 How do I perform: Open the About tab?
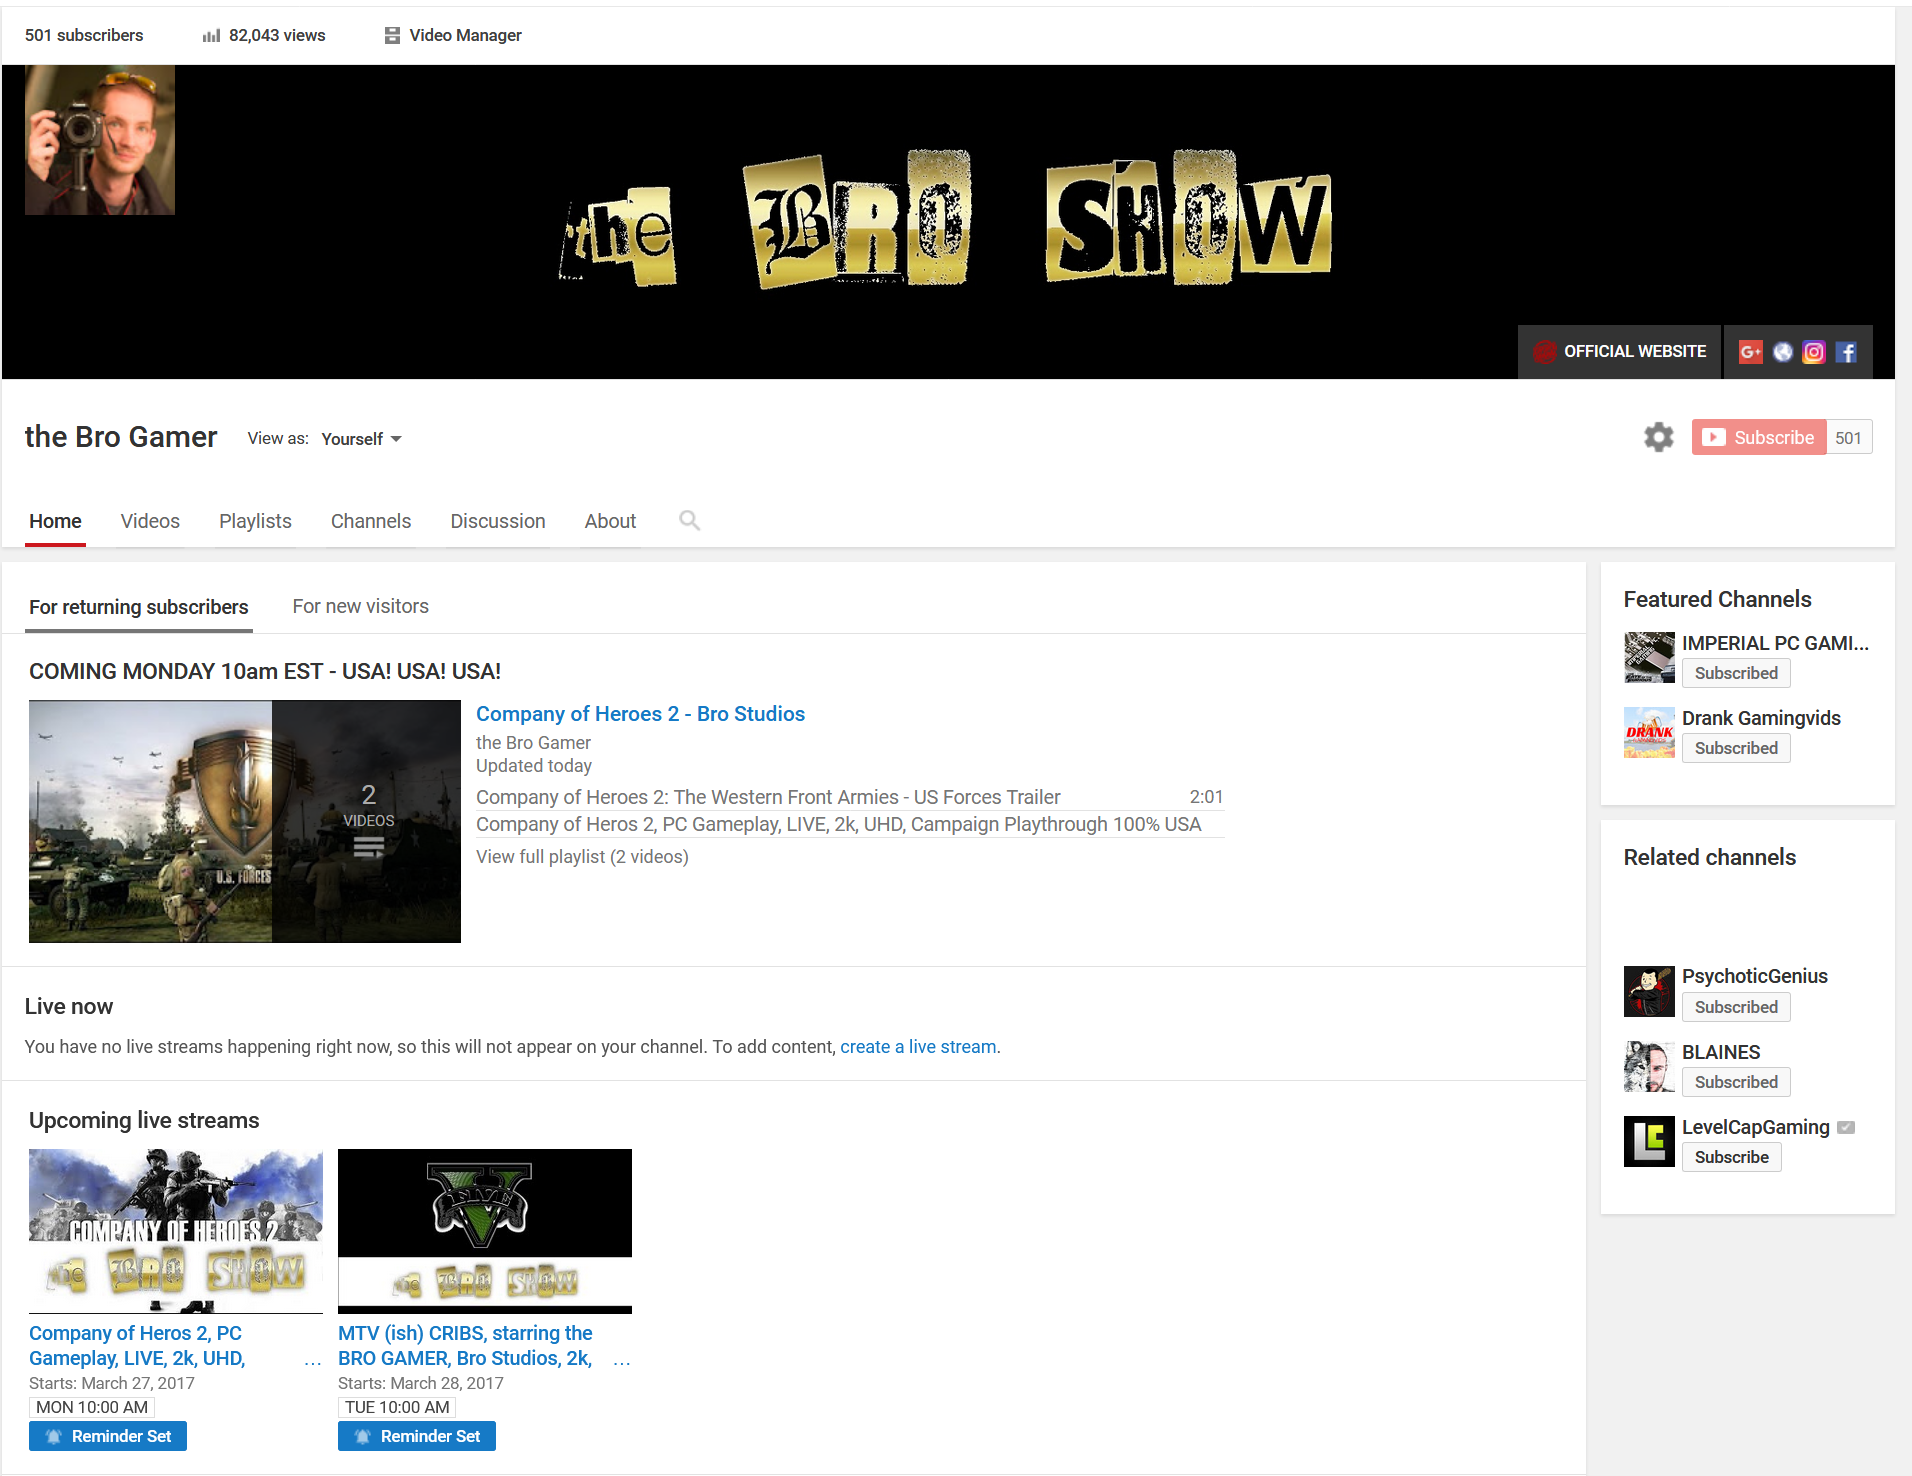[x=610, y=521]
